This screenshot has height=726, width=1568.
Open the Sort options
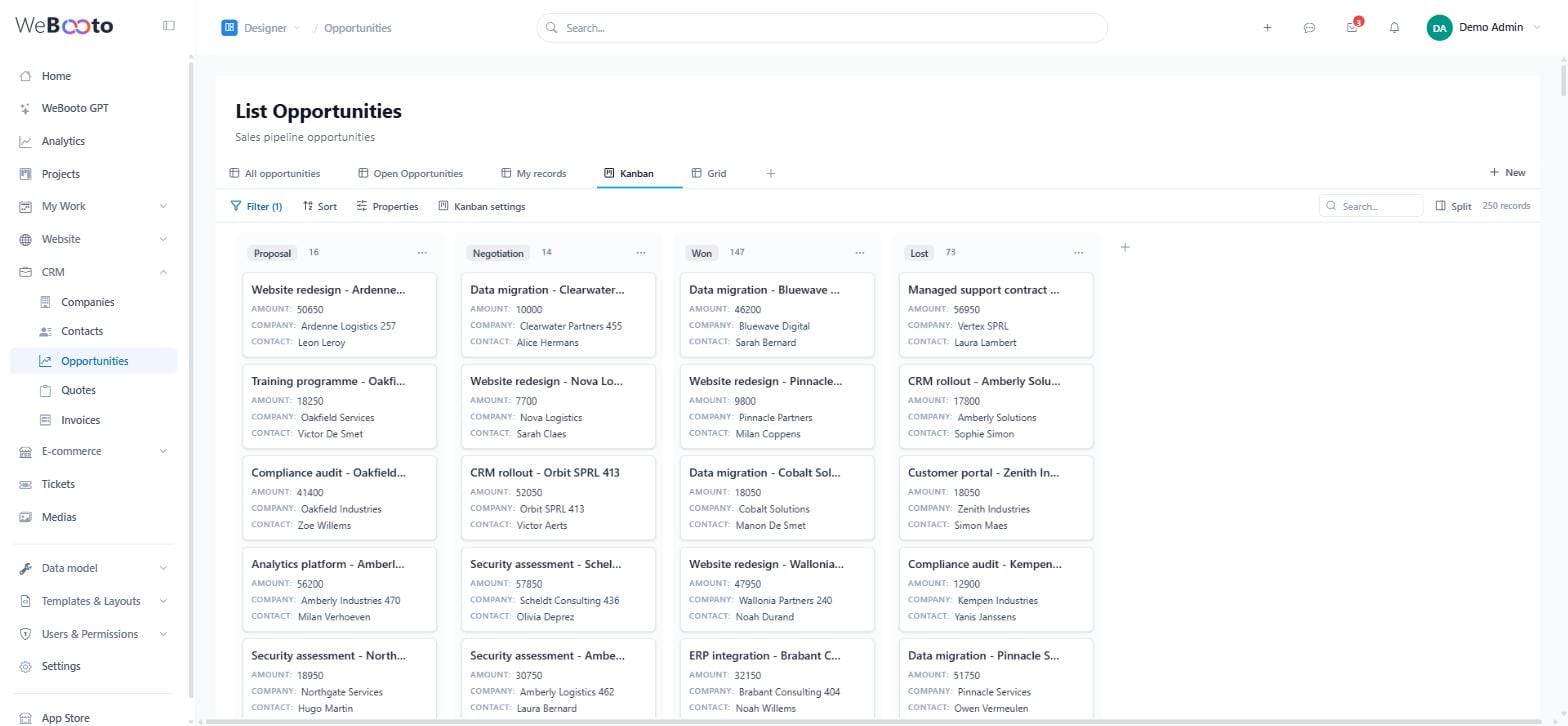pyautogui.click(x=320, y=206)
